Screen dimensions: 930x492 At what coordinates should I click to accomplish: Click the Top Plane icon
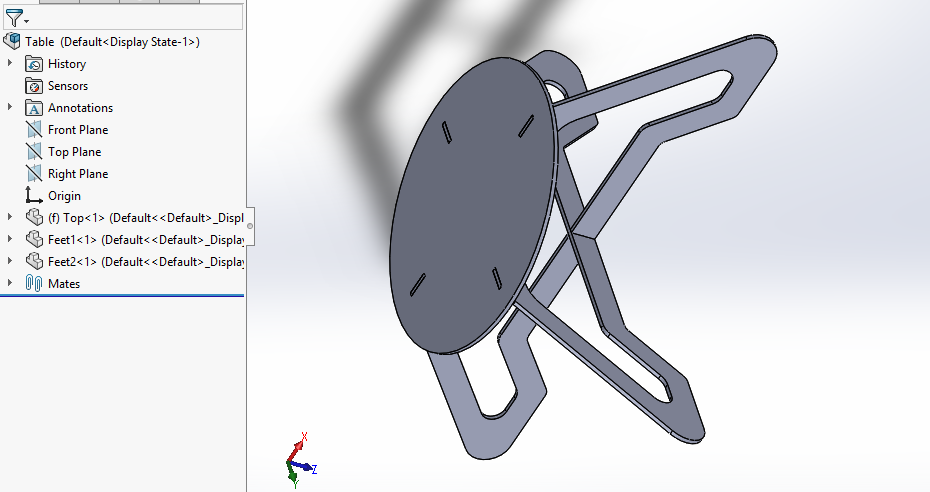[x=34, y=151]
